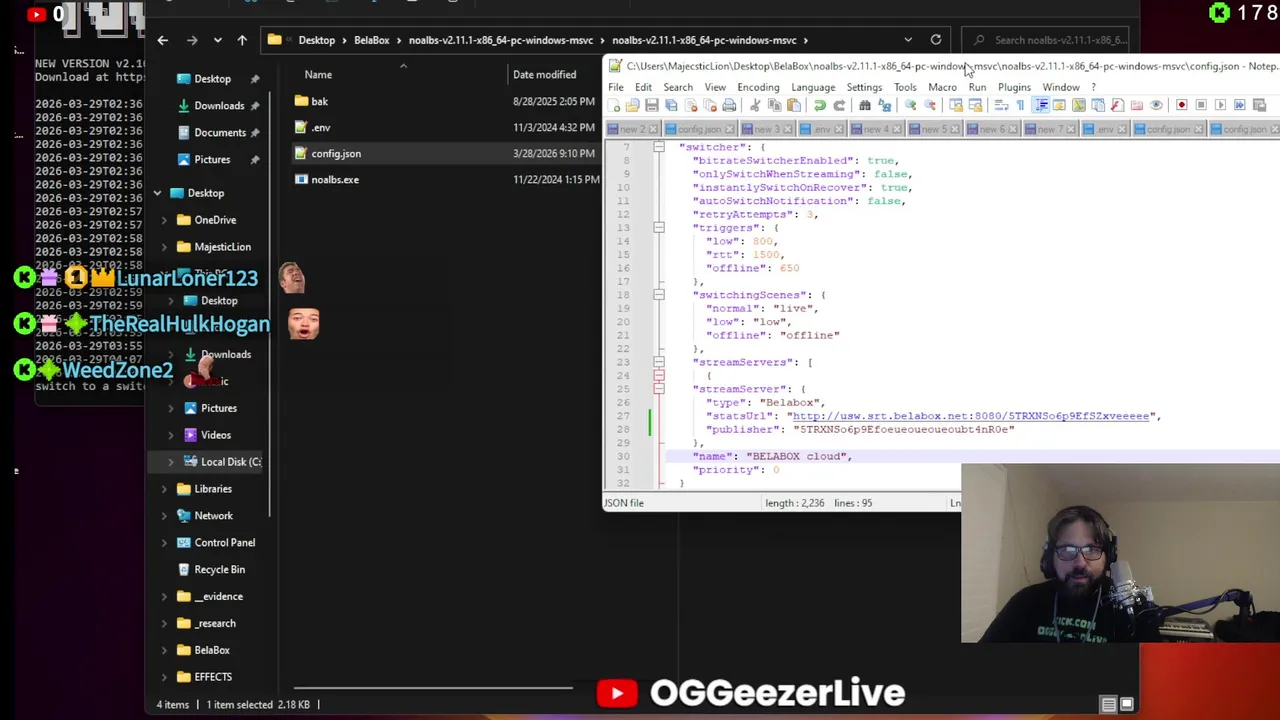The image size is (1280, 720).
Task: Save the file using the floppy disk icon
Action: point(652,105)
